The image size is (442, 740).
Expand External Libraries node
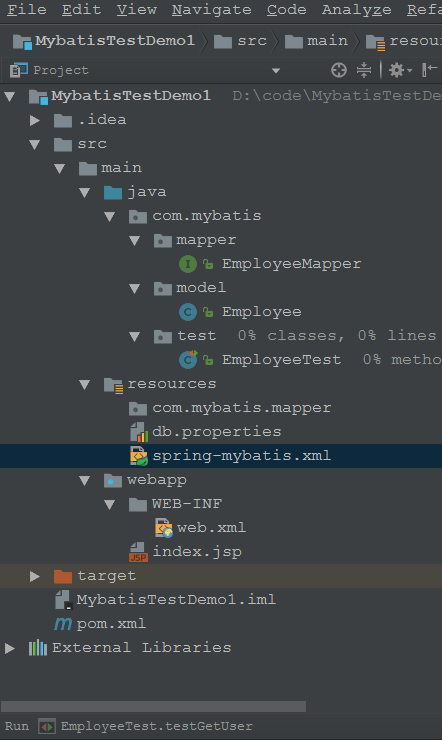click(10, 648)
